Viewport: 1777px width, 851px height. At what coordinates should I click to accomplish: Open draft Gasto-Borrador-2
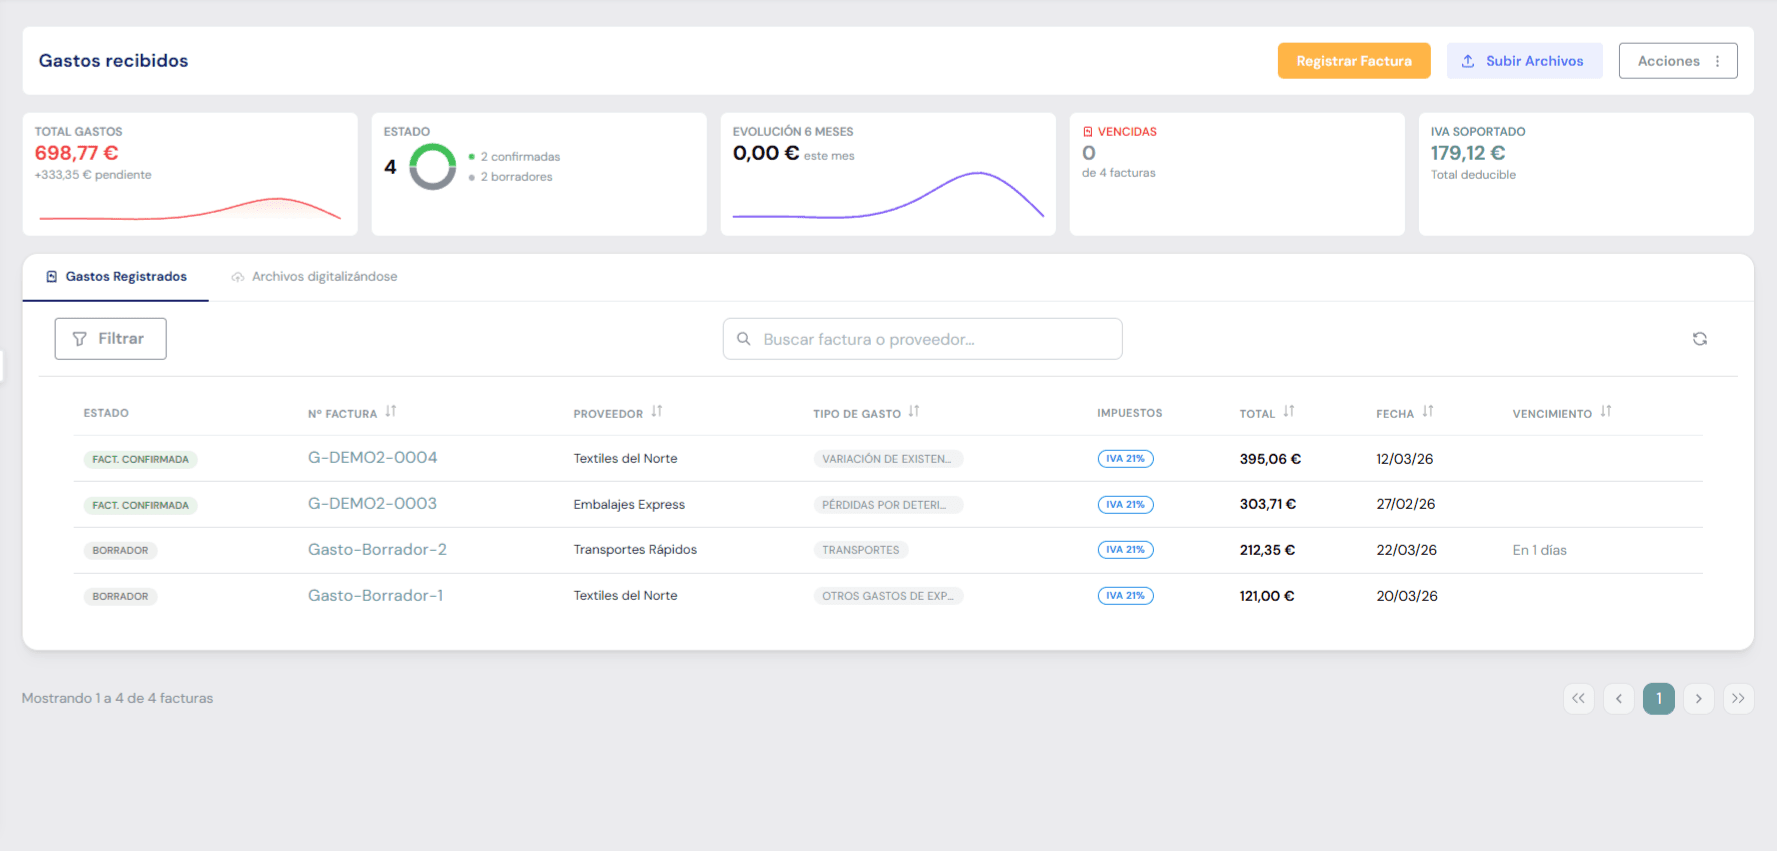[377, 550]
